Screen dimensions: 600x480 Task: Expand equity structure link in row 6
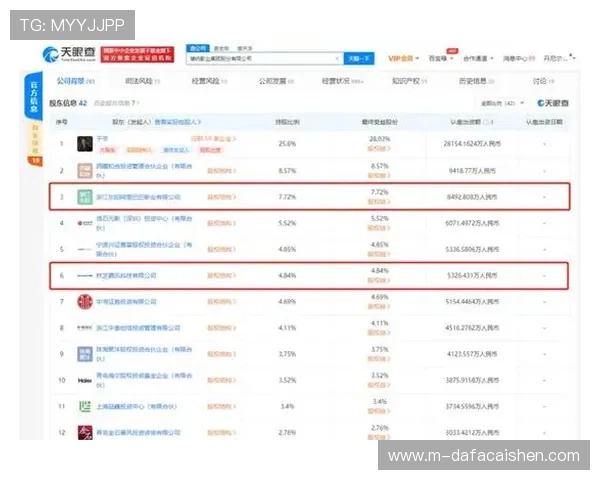(221, 276)
